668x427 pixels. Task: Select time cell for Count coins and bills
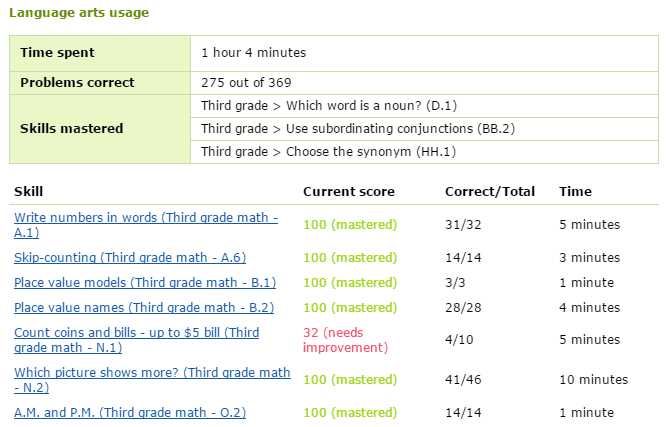point(590,340)
